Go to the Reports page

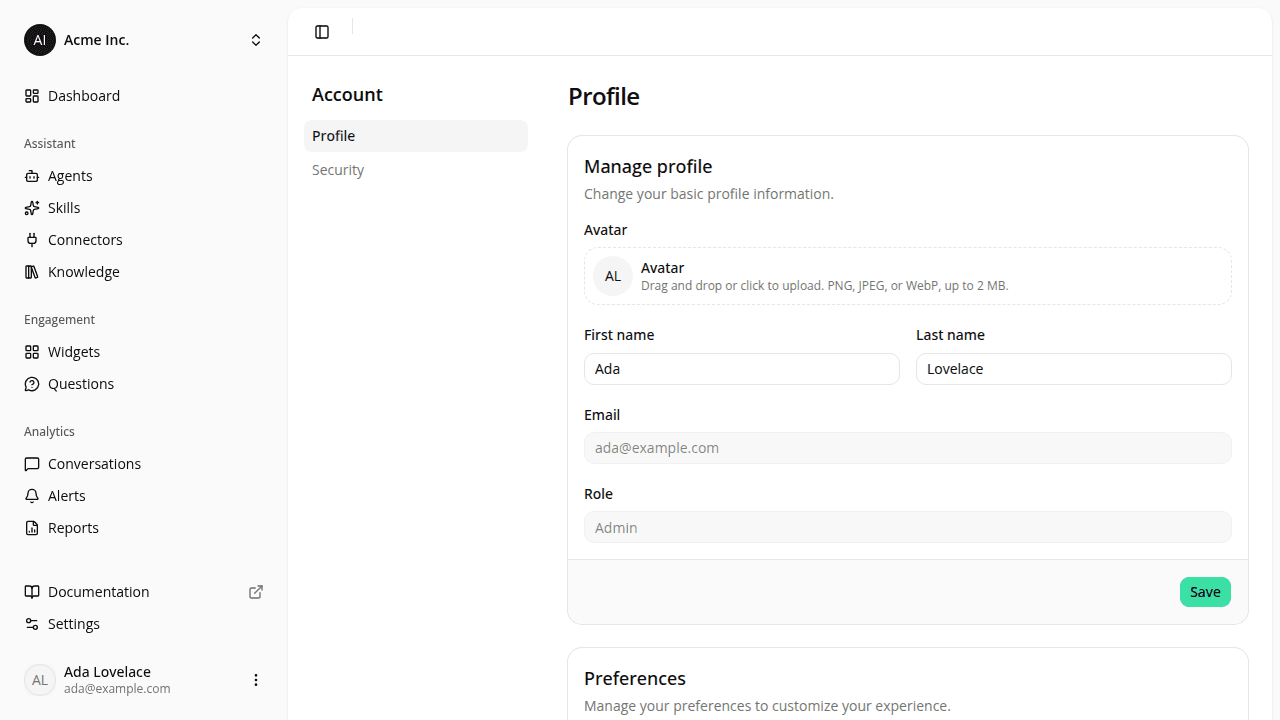coord(144,528)
